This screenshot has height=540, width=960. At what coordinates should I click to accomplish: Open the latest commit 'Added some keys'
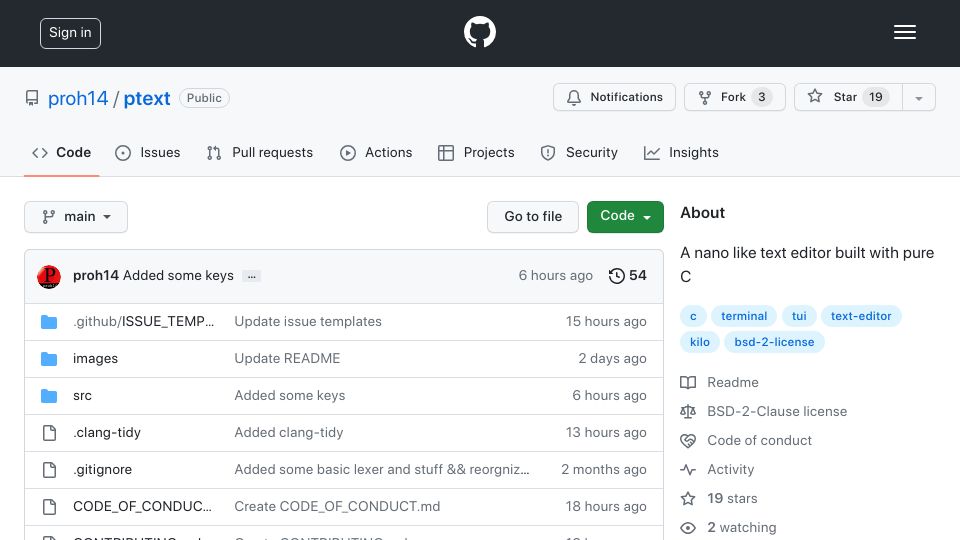click(178, 276)
